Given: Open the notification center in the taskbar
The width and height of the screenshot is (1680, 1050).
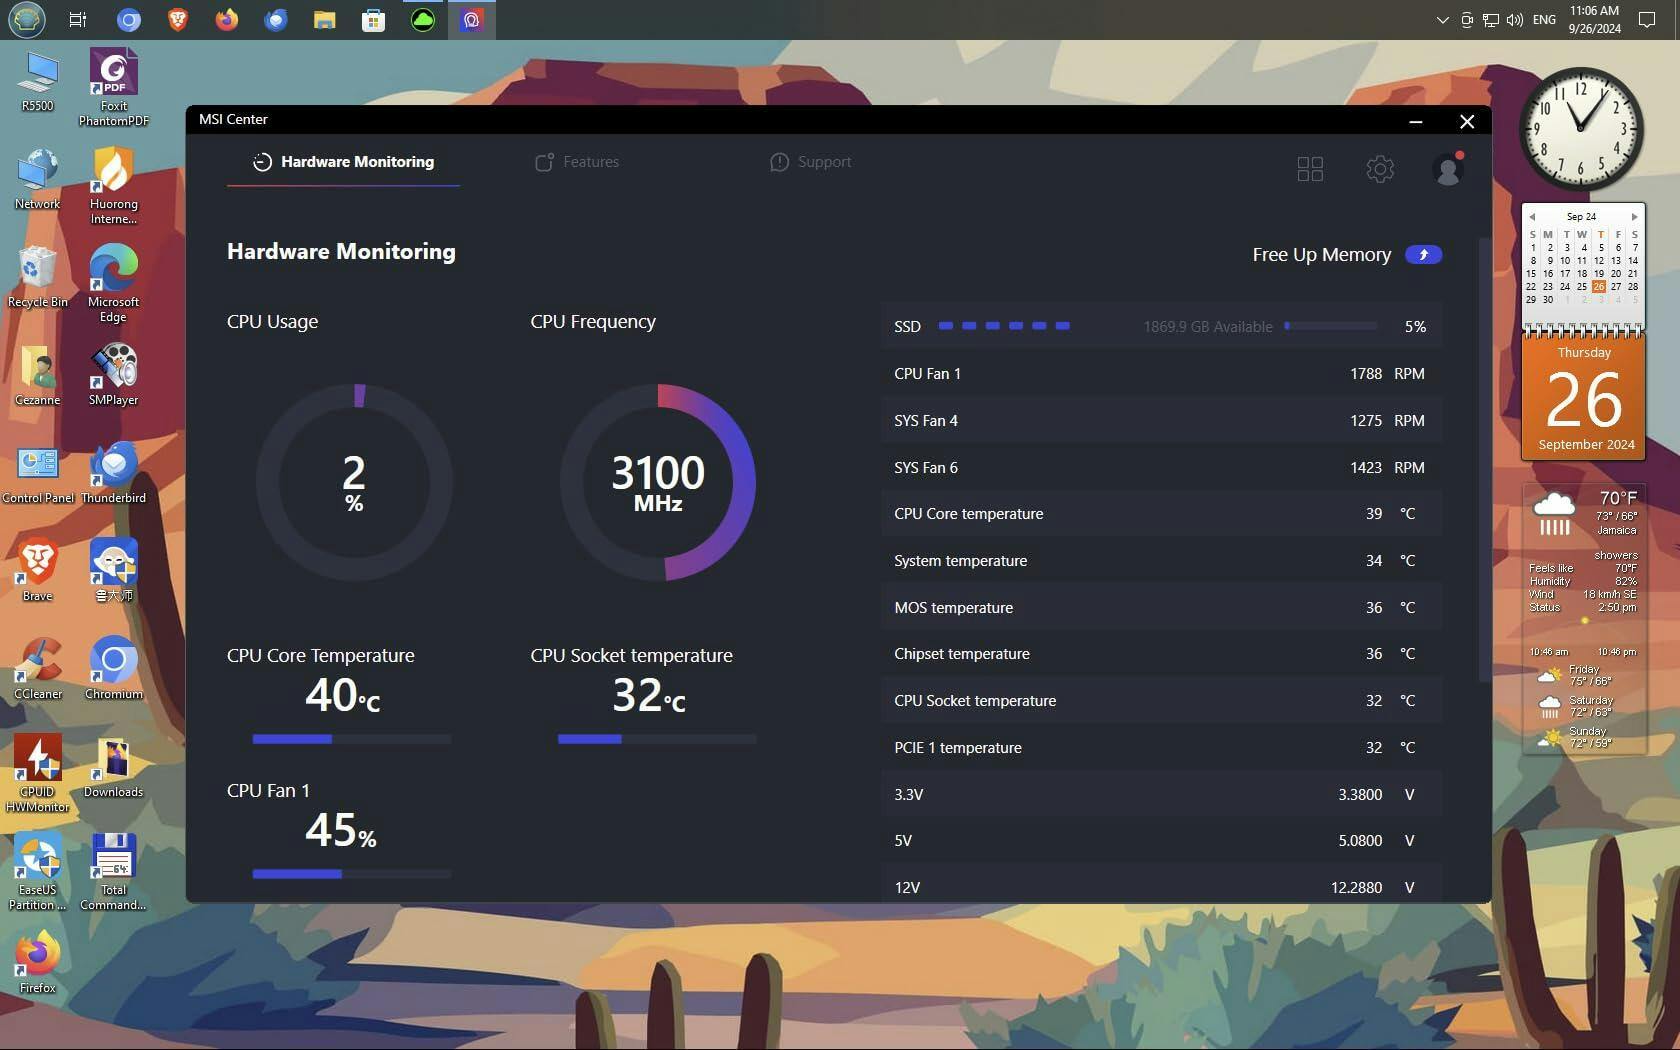Looking at the screenshot, I should [1647, 20].
